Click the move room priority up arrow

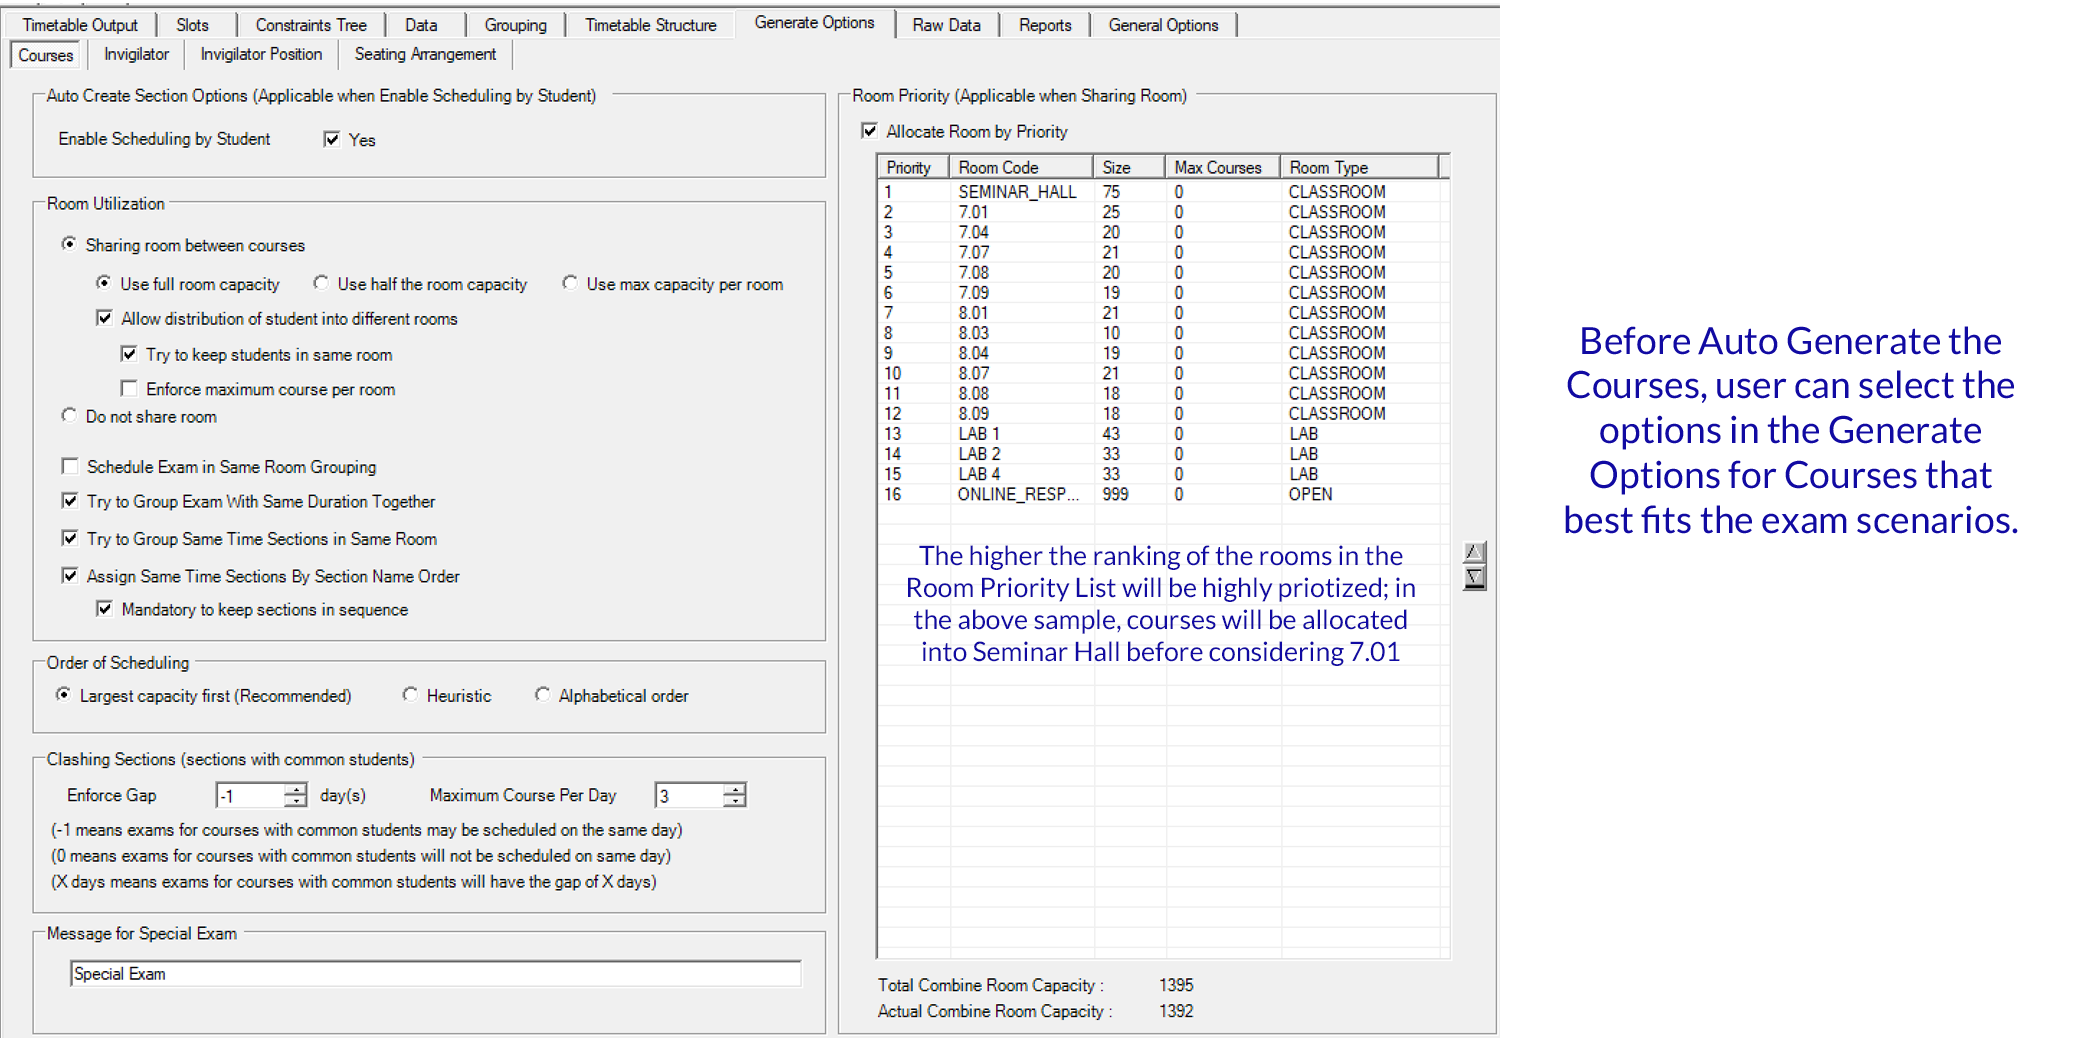coord(1473,552)
